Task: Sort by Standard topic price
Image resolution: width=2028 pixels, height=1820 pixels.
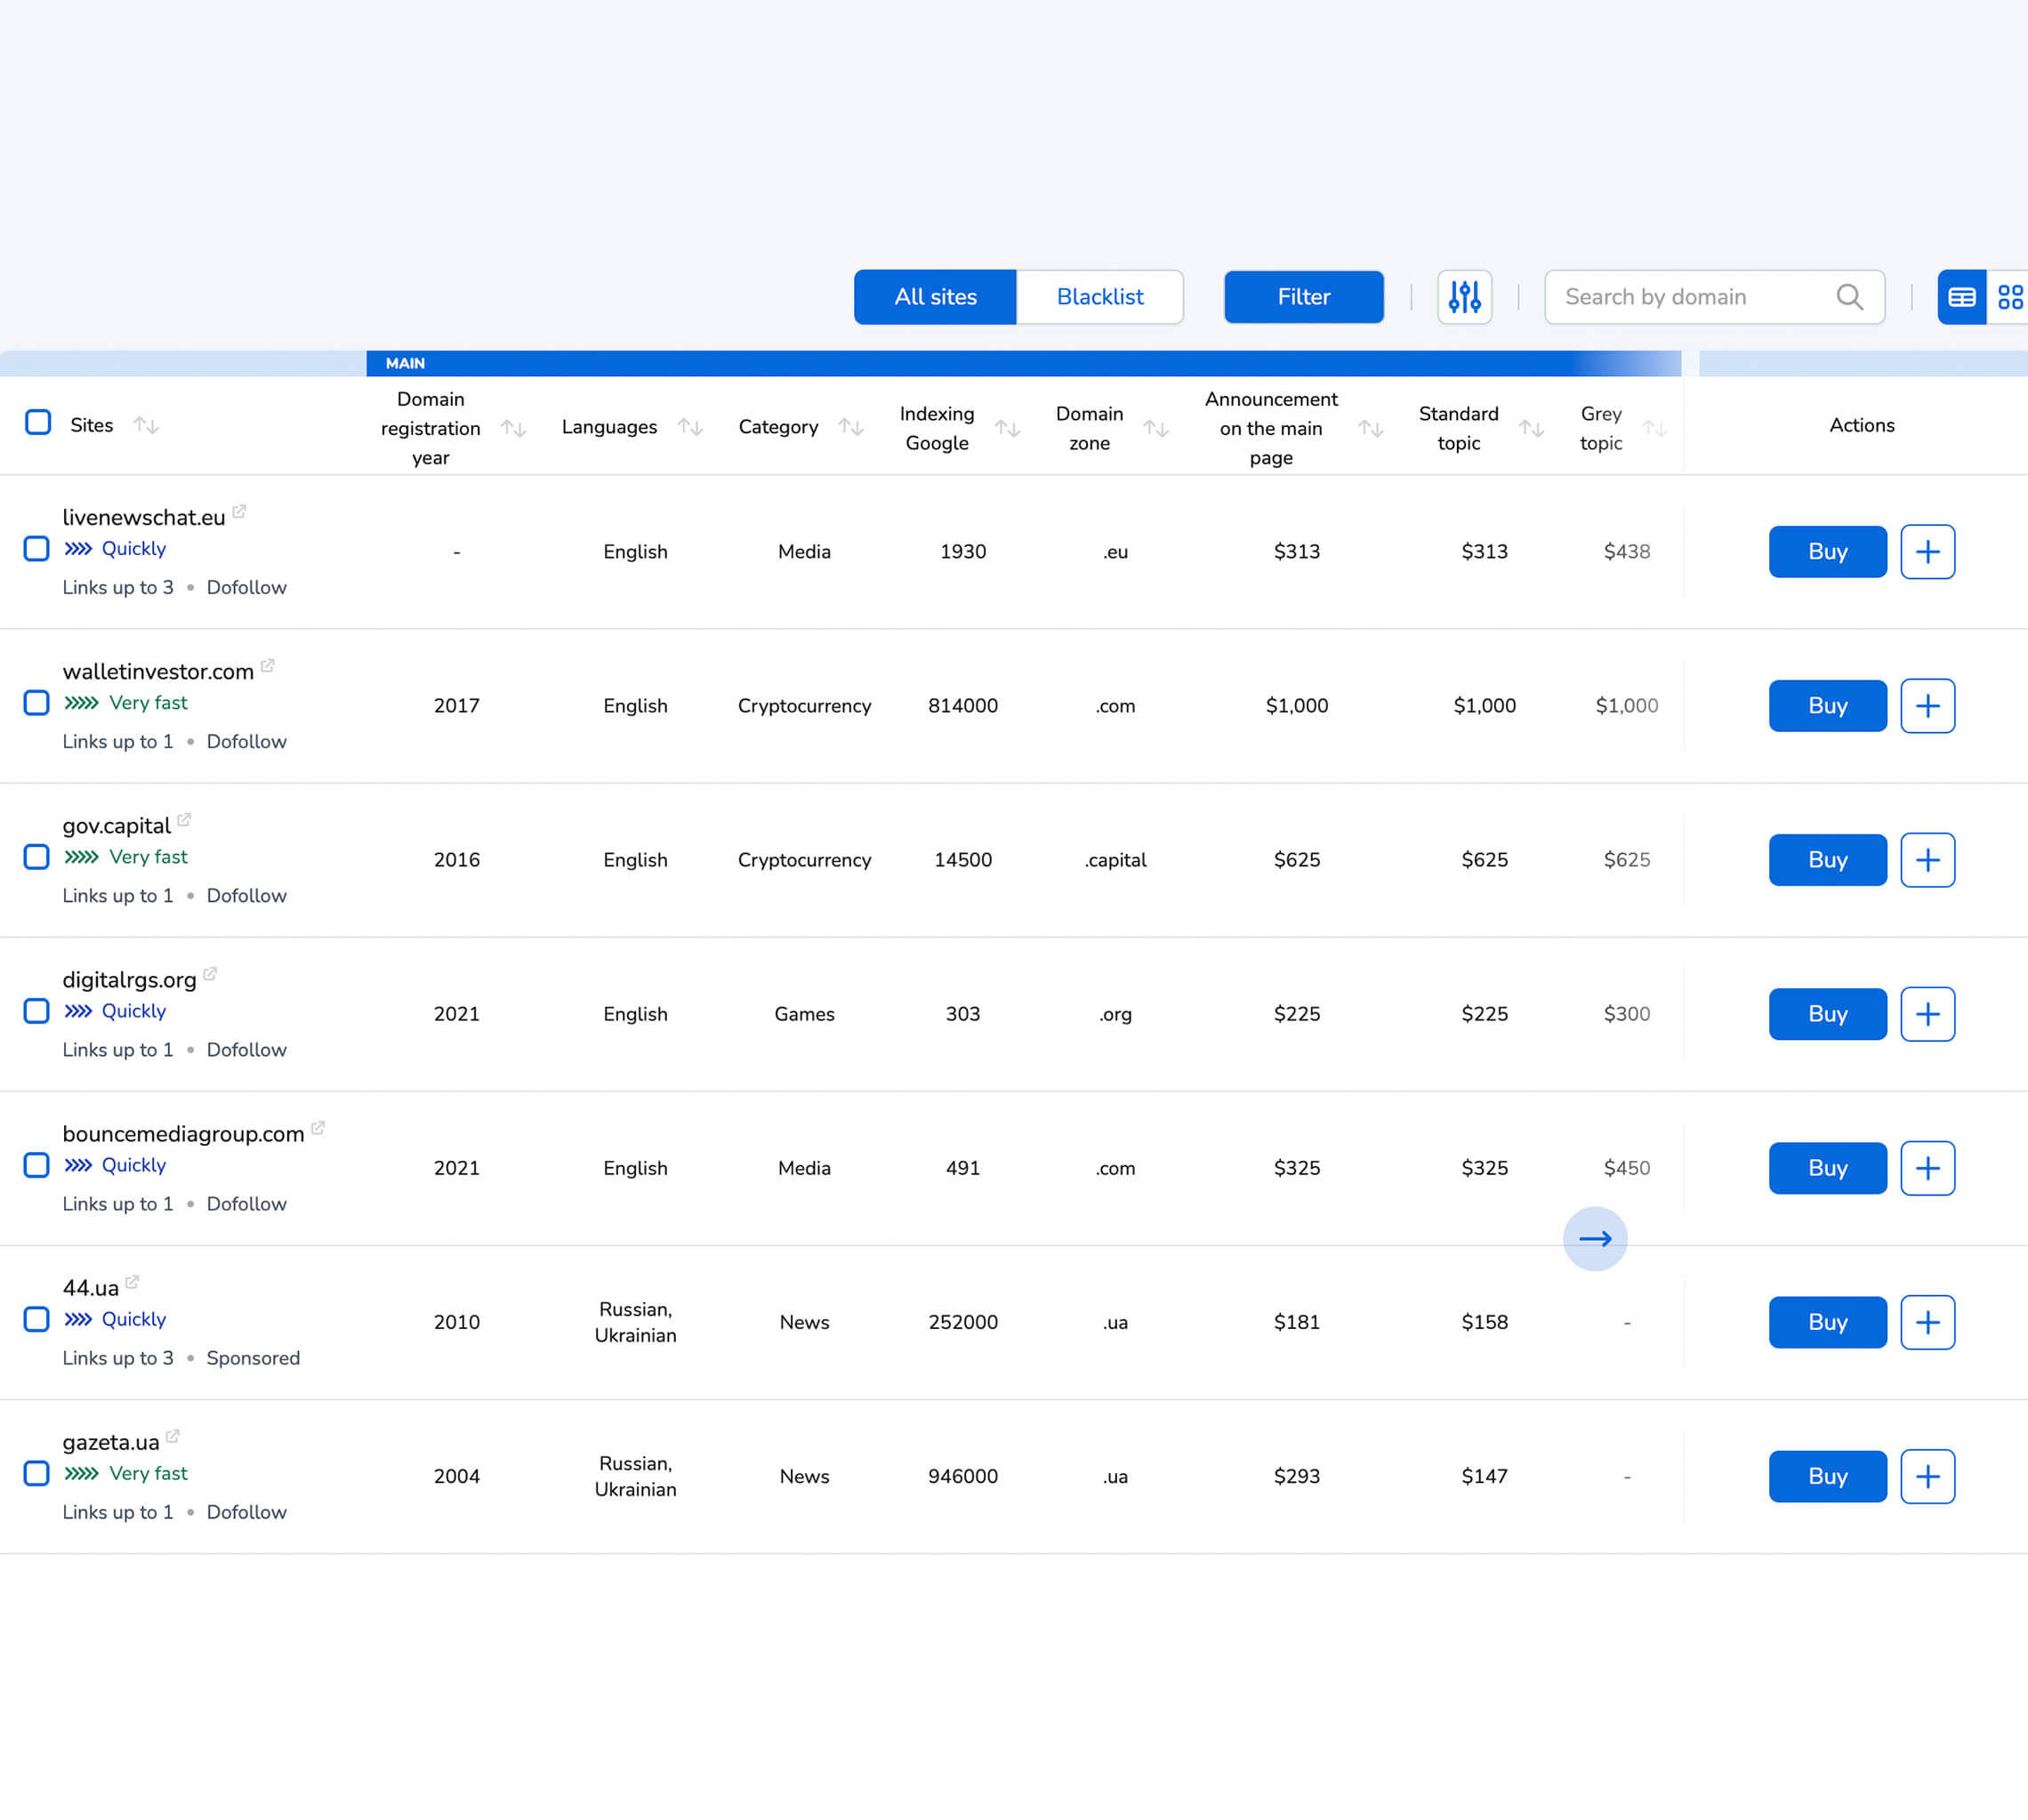Action: 1530,428
